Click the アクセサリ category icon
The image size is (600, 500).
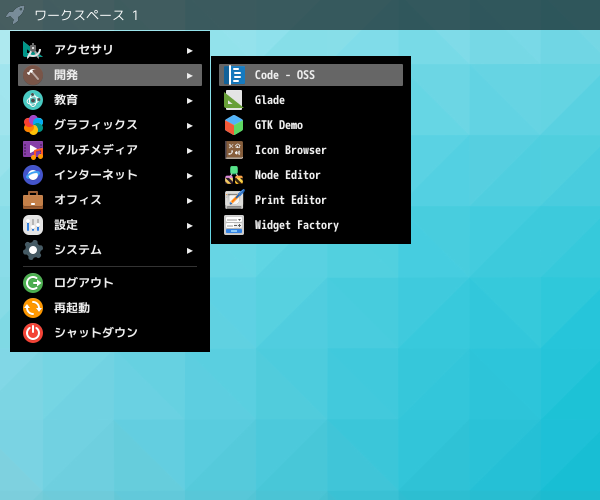(x=33, y=50)
